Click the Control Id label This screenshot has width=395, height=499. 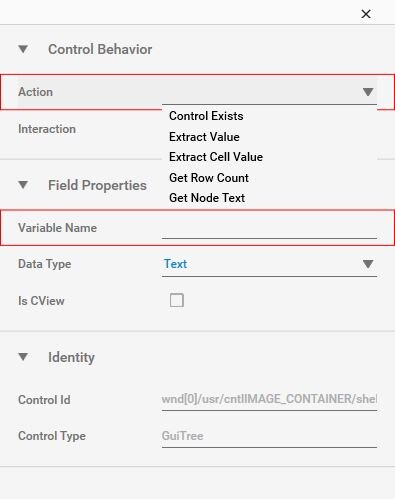(44, 400)
